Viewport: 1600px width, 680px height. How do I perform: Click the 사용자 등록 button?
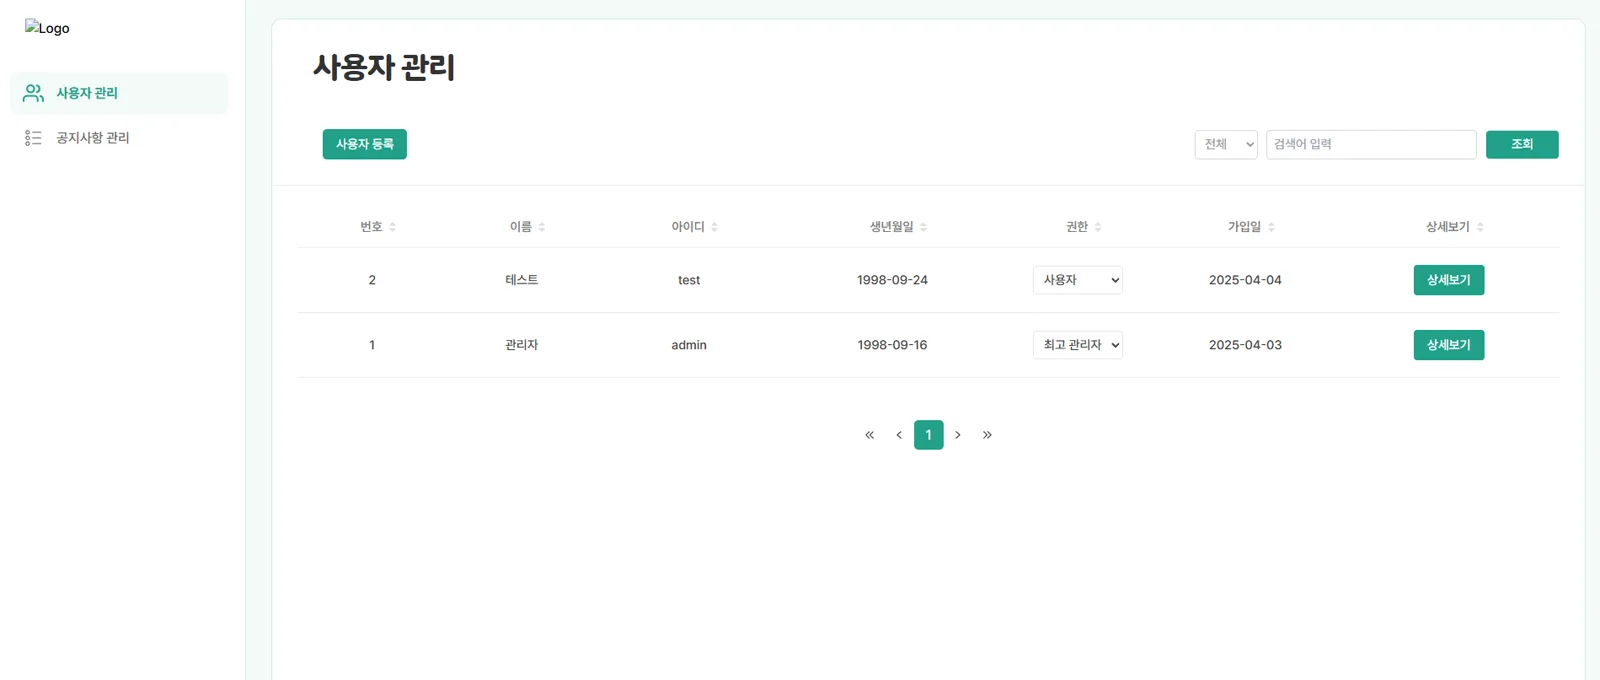click(365, 144)
